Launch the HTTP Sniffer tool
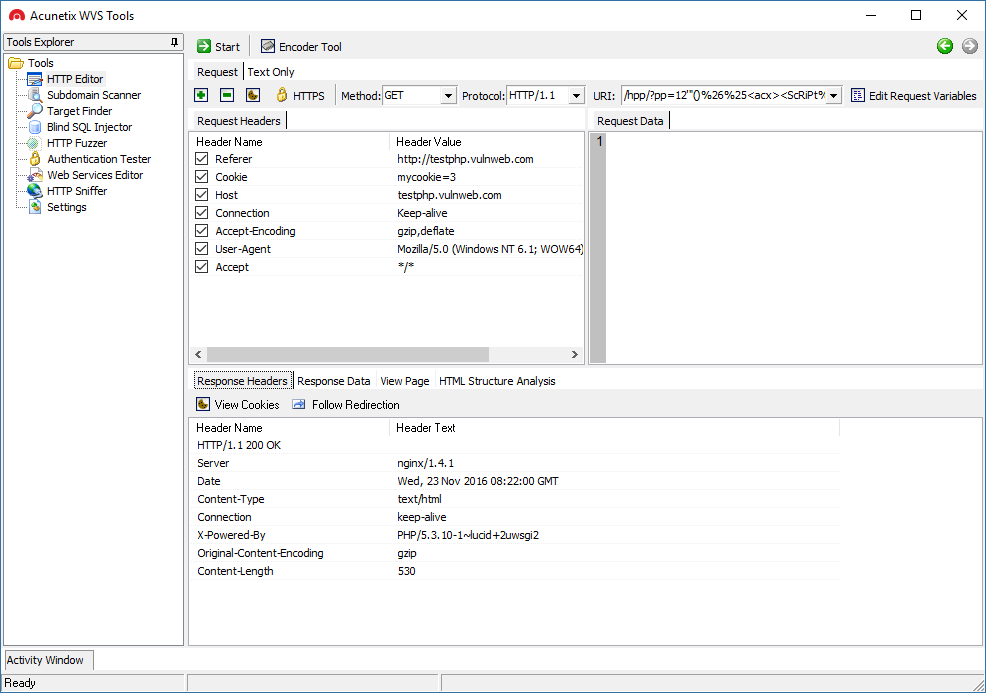The height and width of the screenshot is (693, 986). tap(77, 191)
